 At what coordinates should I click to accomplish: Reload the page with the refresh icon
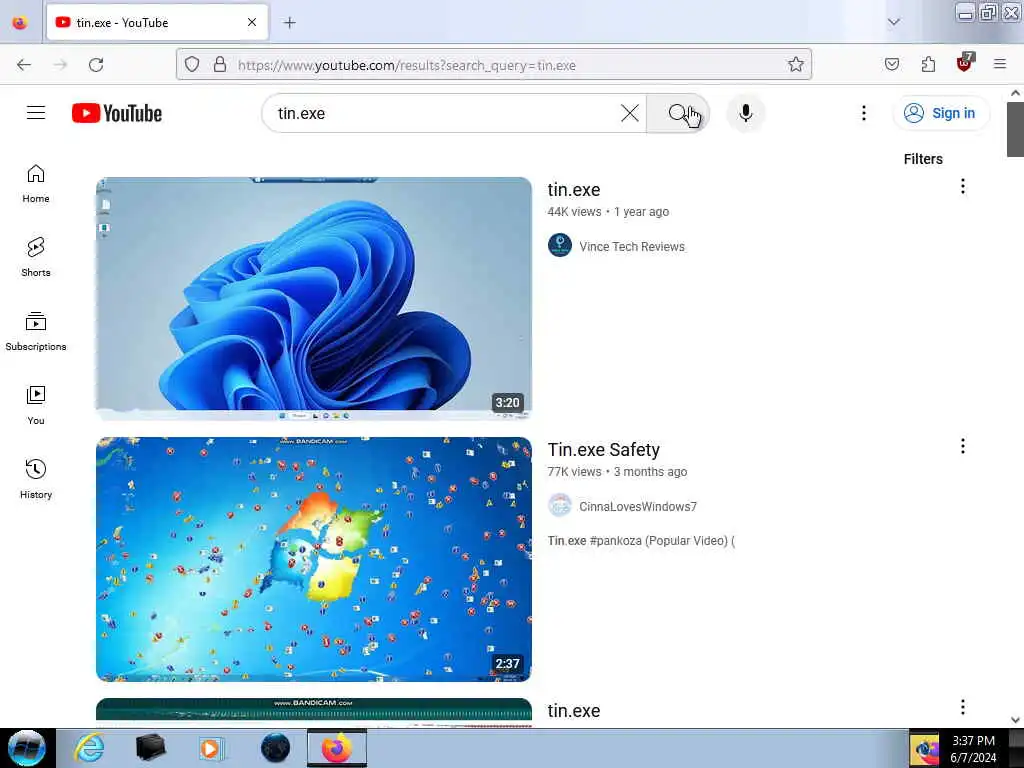[96, 65]
